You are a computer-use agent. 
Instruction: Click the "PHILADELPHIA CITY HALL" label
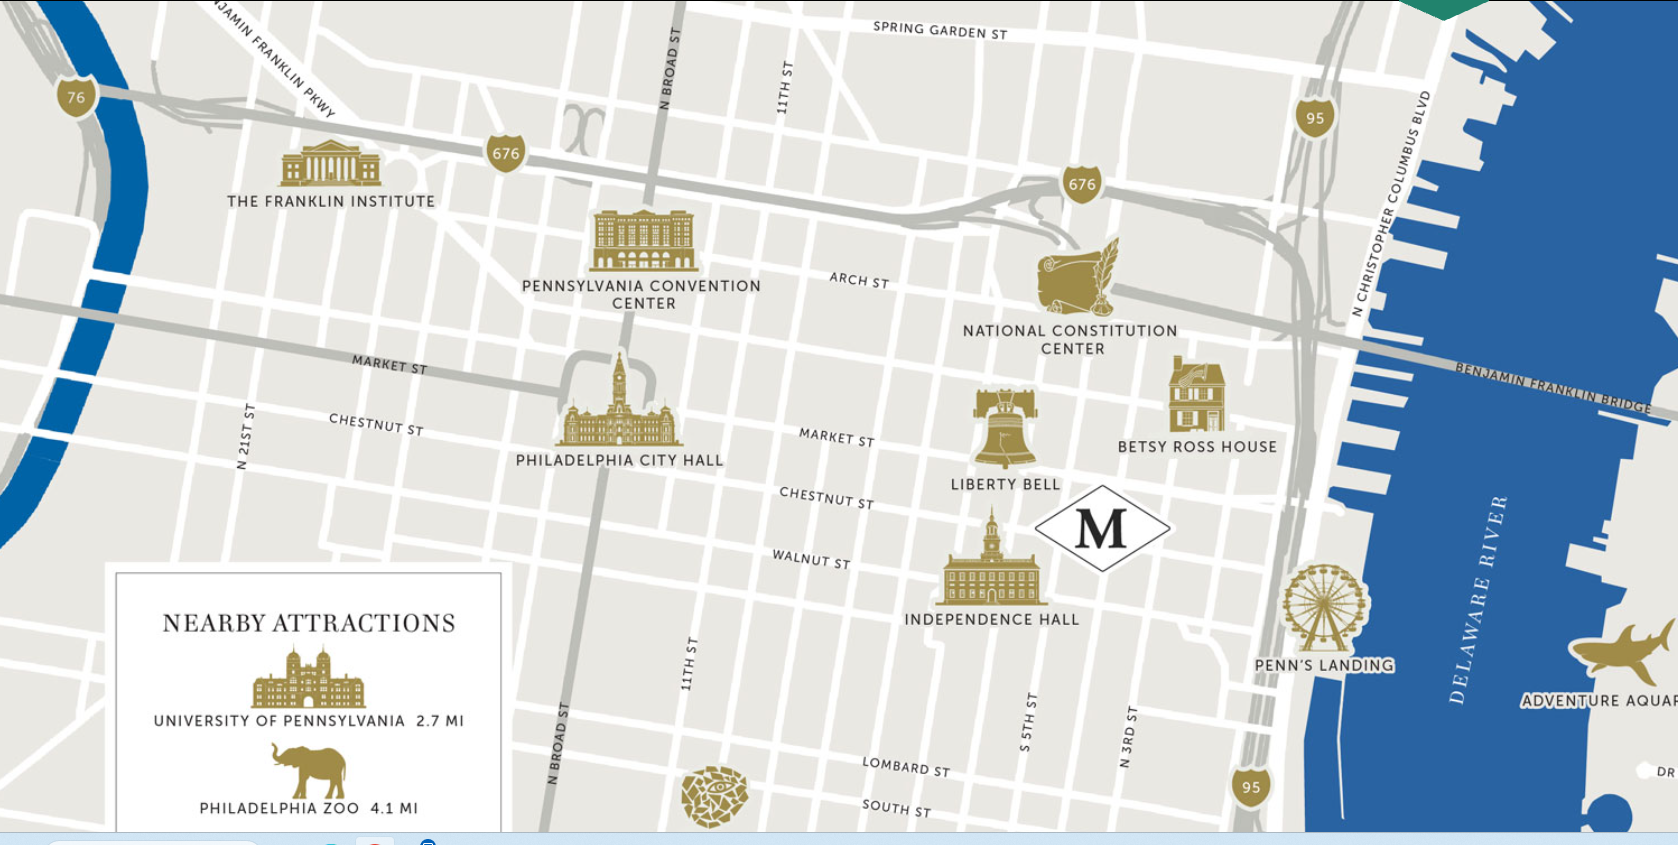[x=619, y=460]
